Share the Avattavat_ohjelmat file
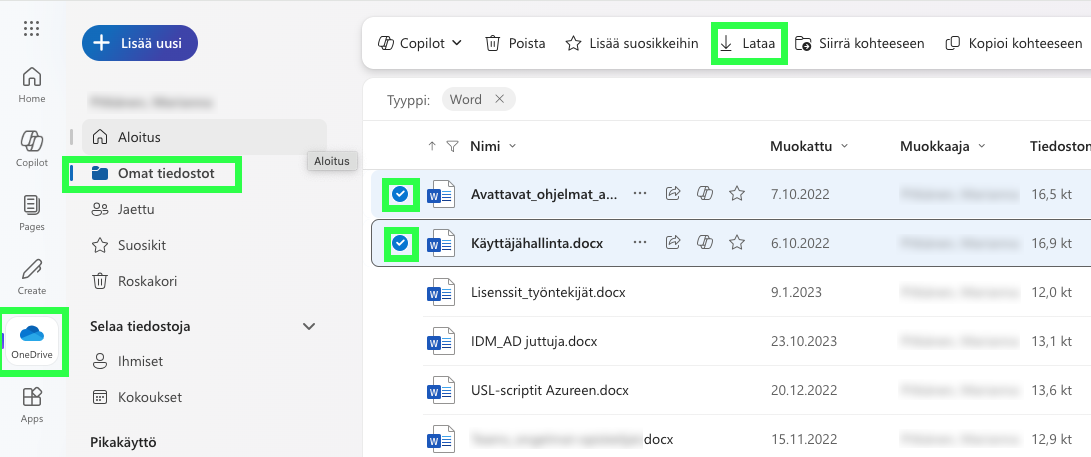The width and height of the screenshot is (1091, 457). click(673, 194)
